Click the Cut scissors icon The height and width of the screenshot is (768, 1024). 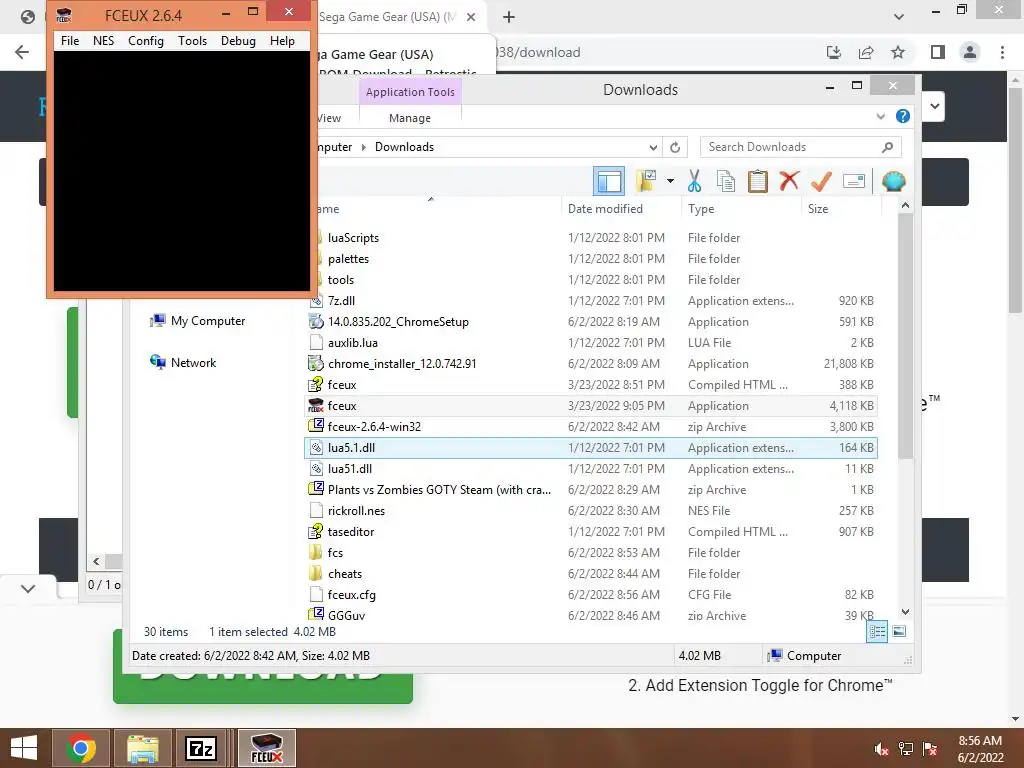click(x=694, y=181)
